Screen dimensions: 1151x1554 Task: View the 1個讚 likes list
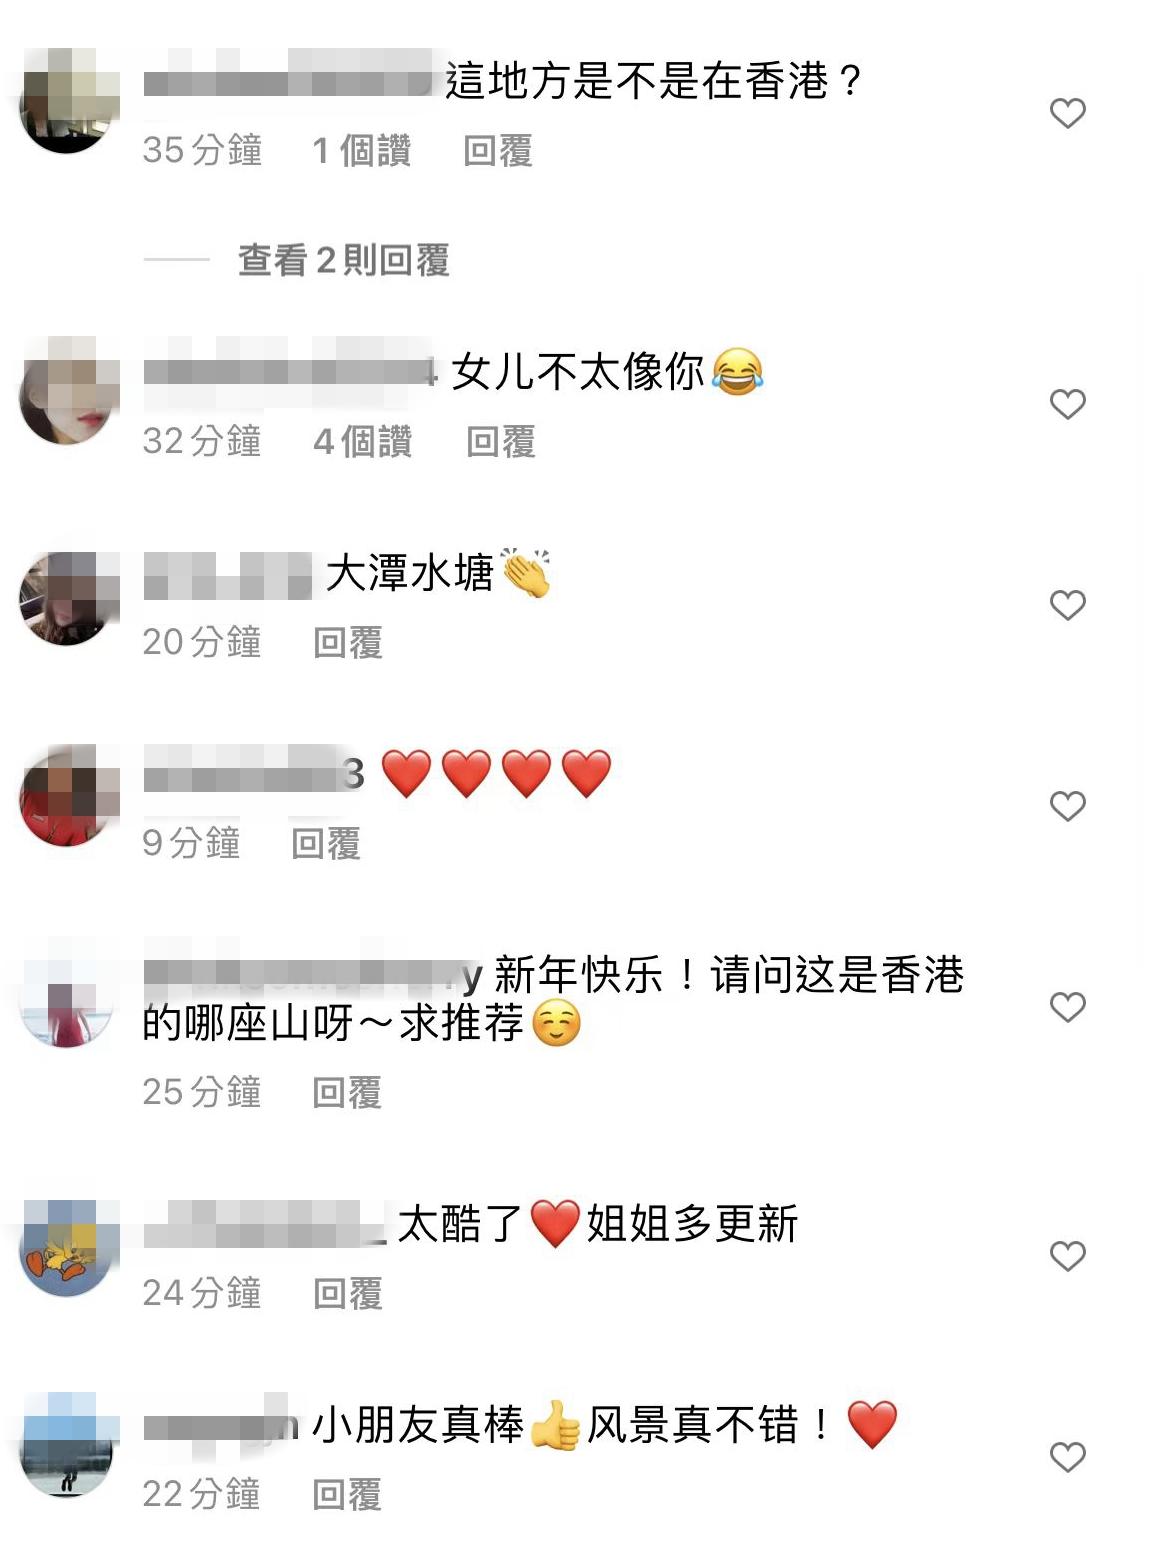(361, 151)
